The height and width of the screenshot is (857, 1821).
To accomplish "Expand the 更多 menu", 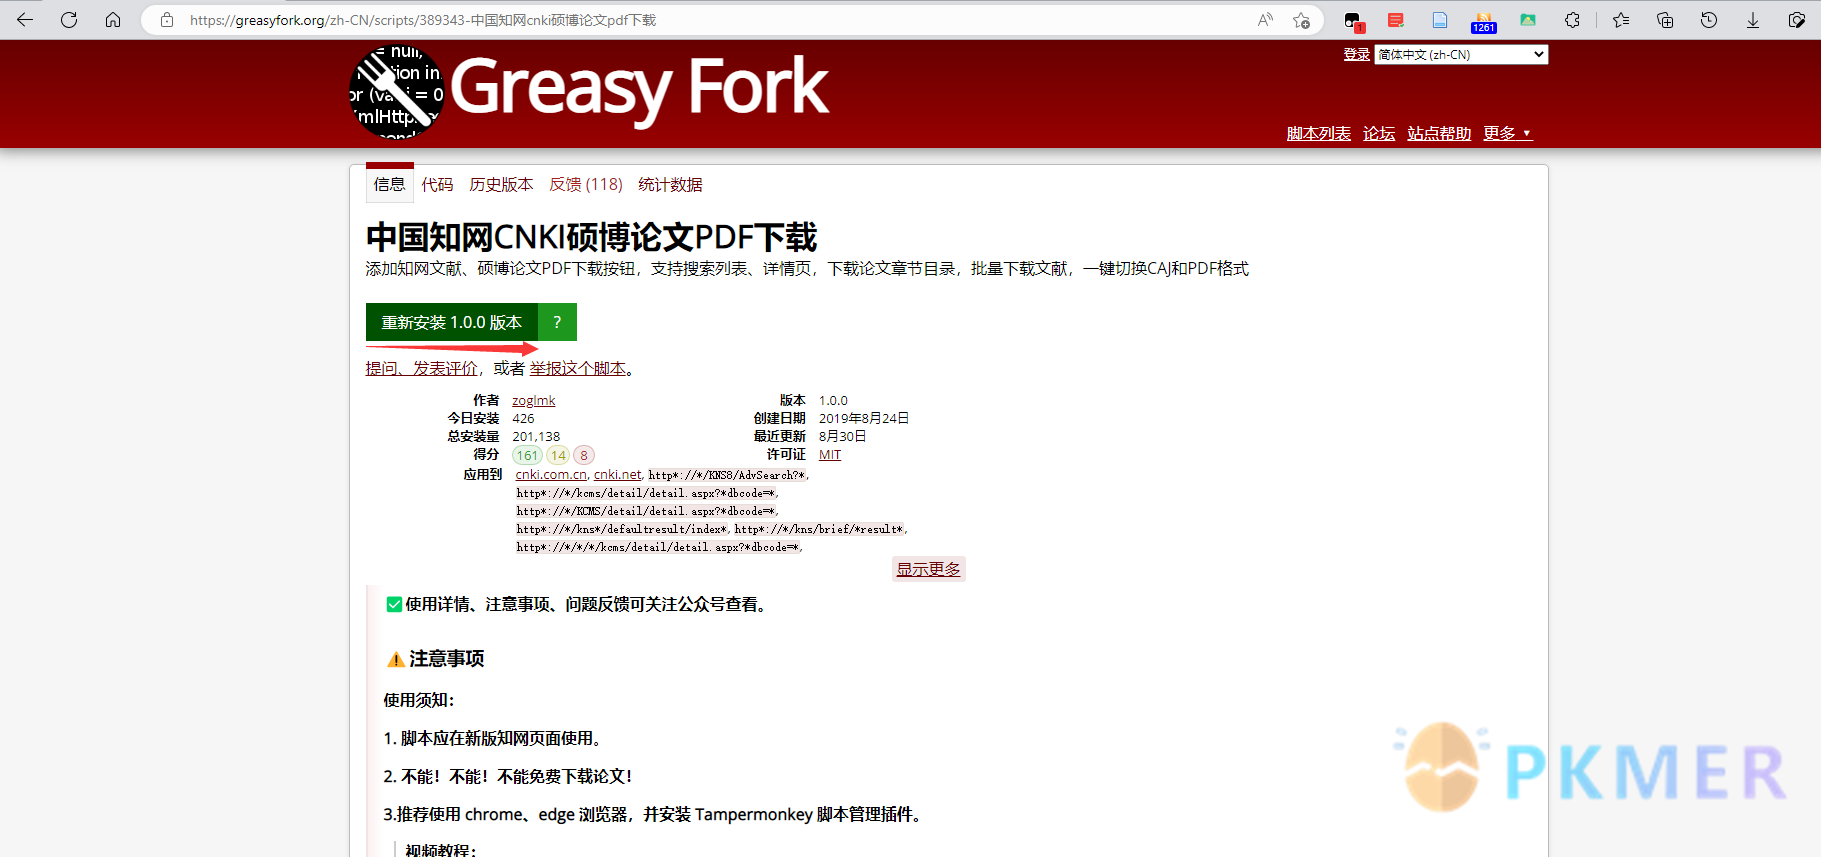I will pos(1507,133).
